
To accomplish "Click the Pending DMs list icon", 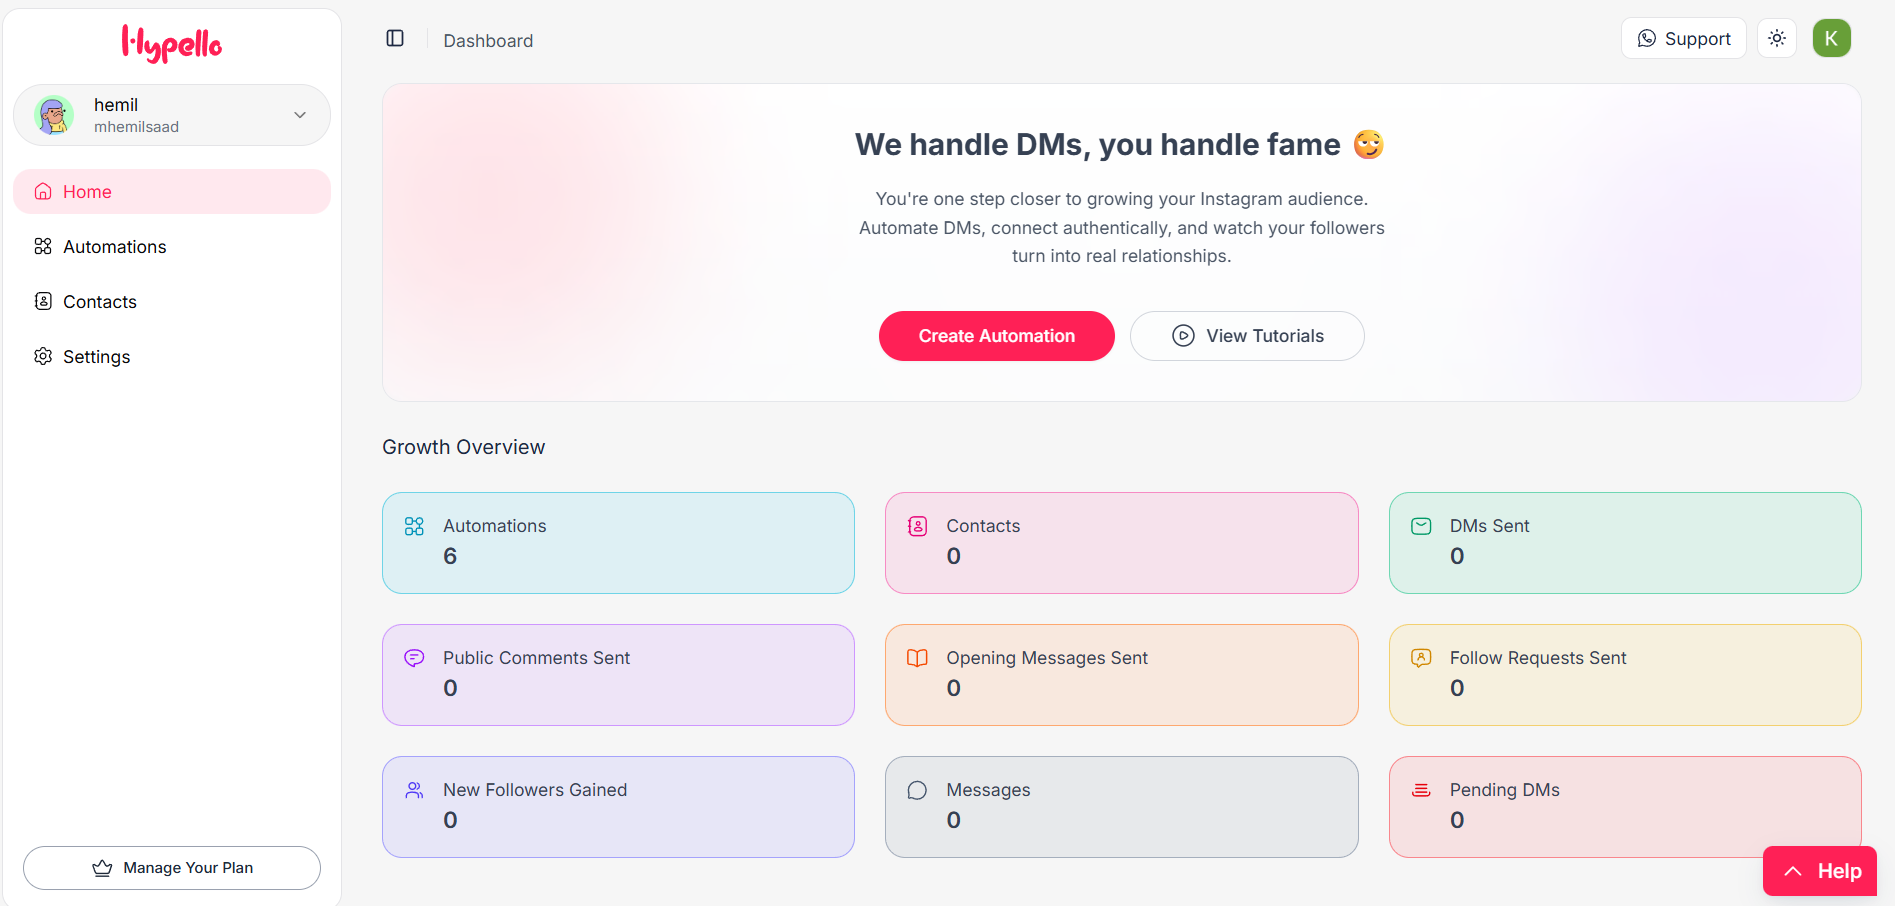I will [1421, 789].
